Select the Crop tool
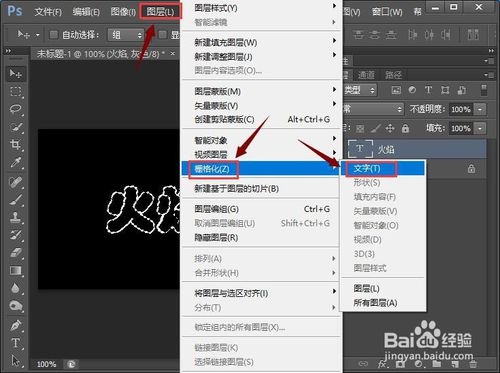 15,145
